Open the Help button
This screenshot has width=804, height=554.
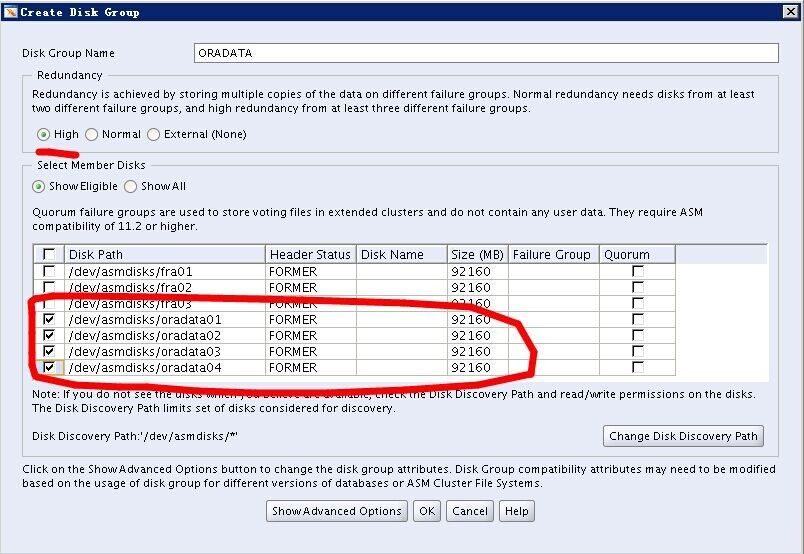click(516, 511)
